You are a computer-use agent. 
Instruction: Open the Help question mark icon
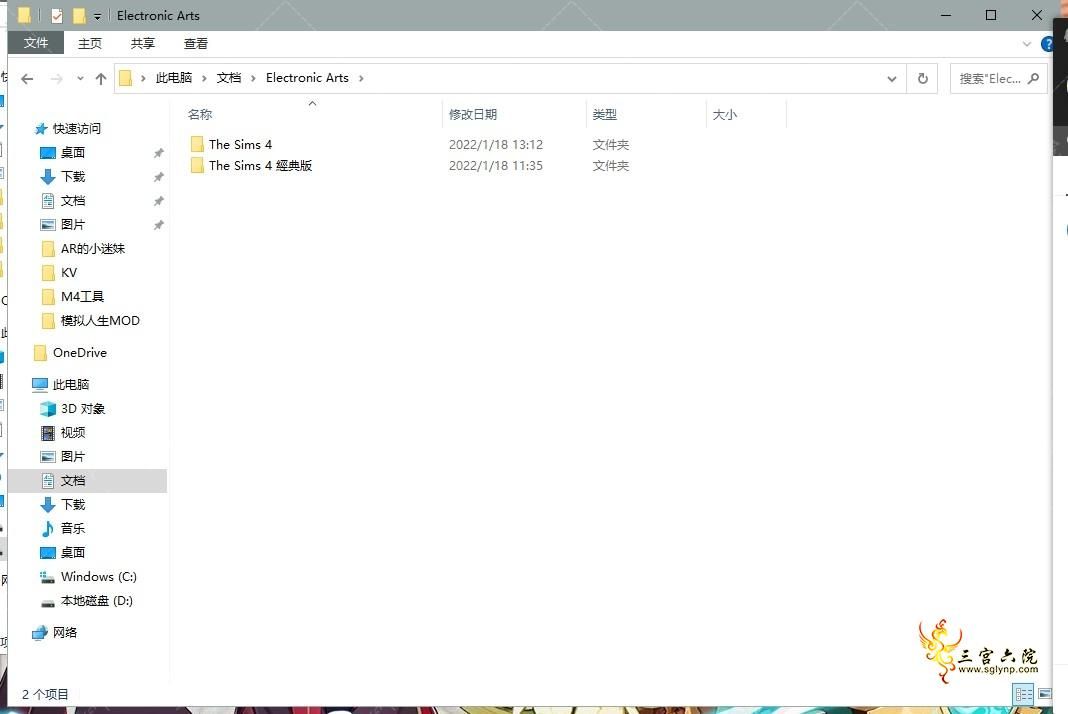pyautogui.click(x=1048, y=44)
